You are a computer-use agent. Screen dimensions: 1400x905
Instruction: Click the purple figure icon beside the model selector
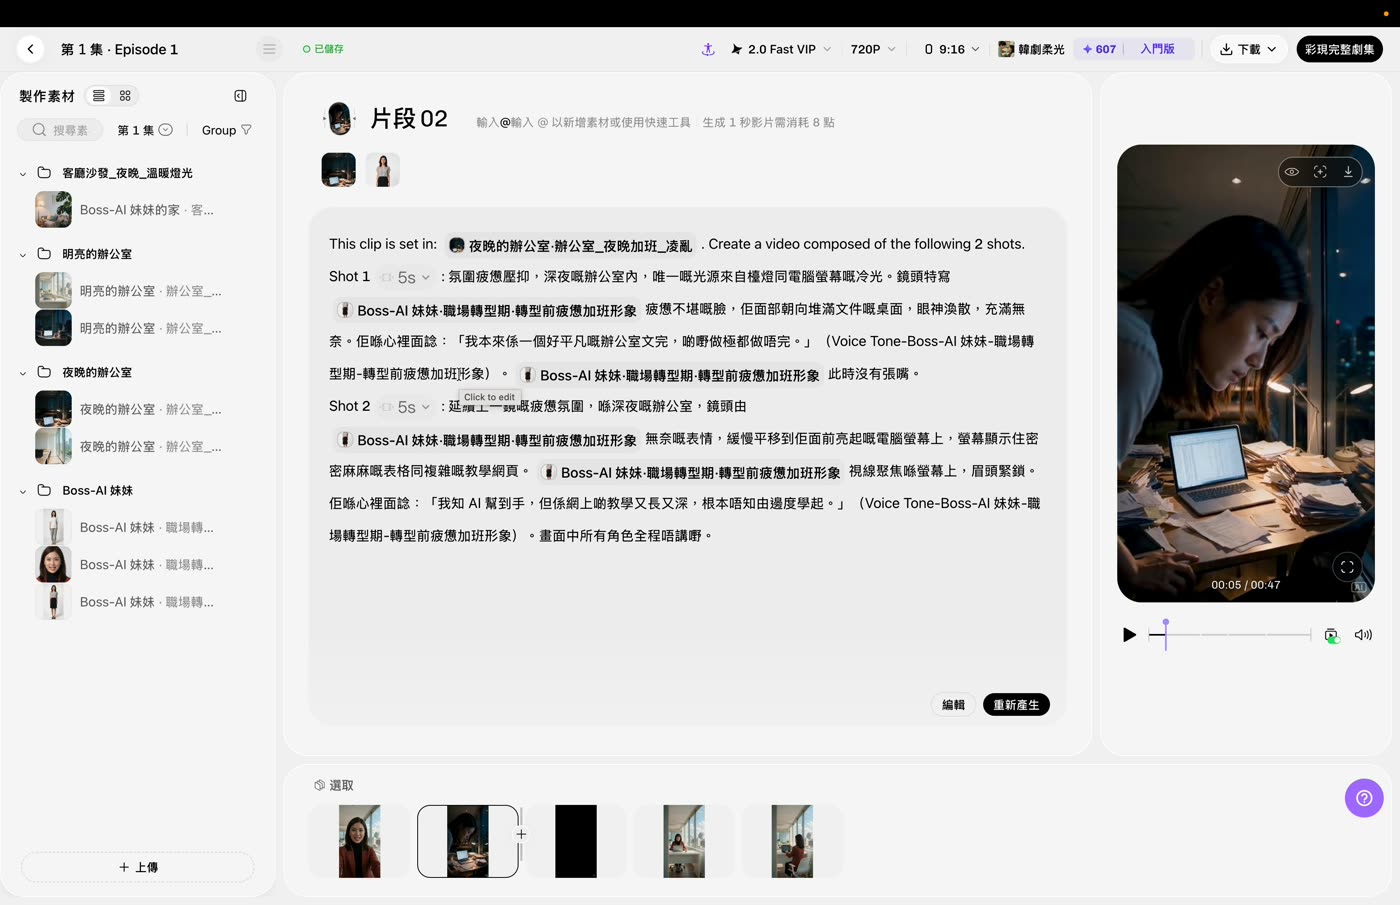point(708,49)
